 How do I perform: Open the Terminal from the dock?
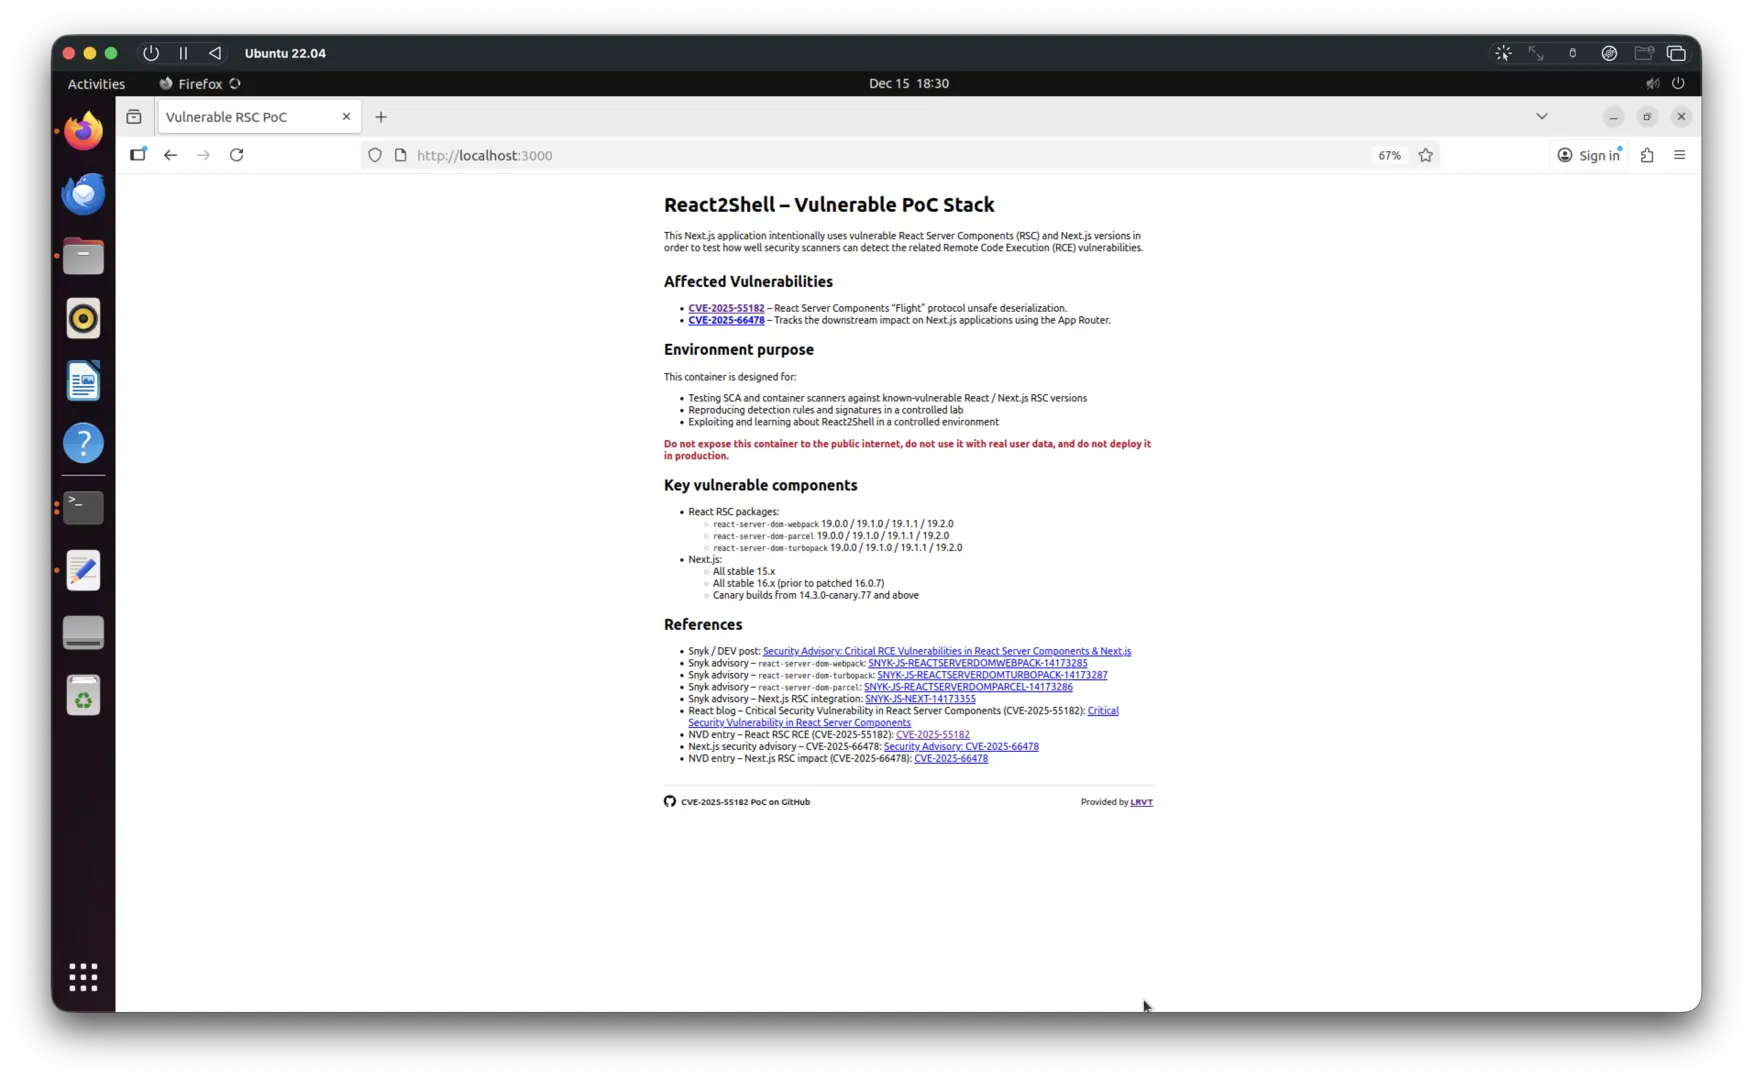[83, 507]
